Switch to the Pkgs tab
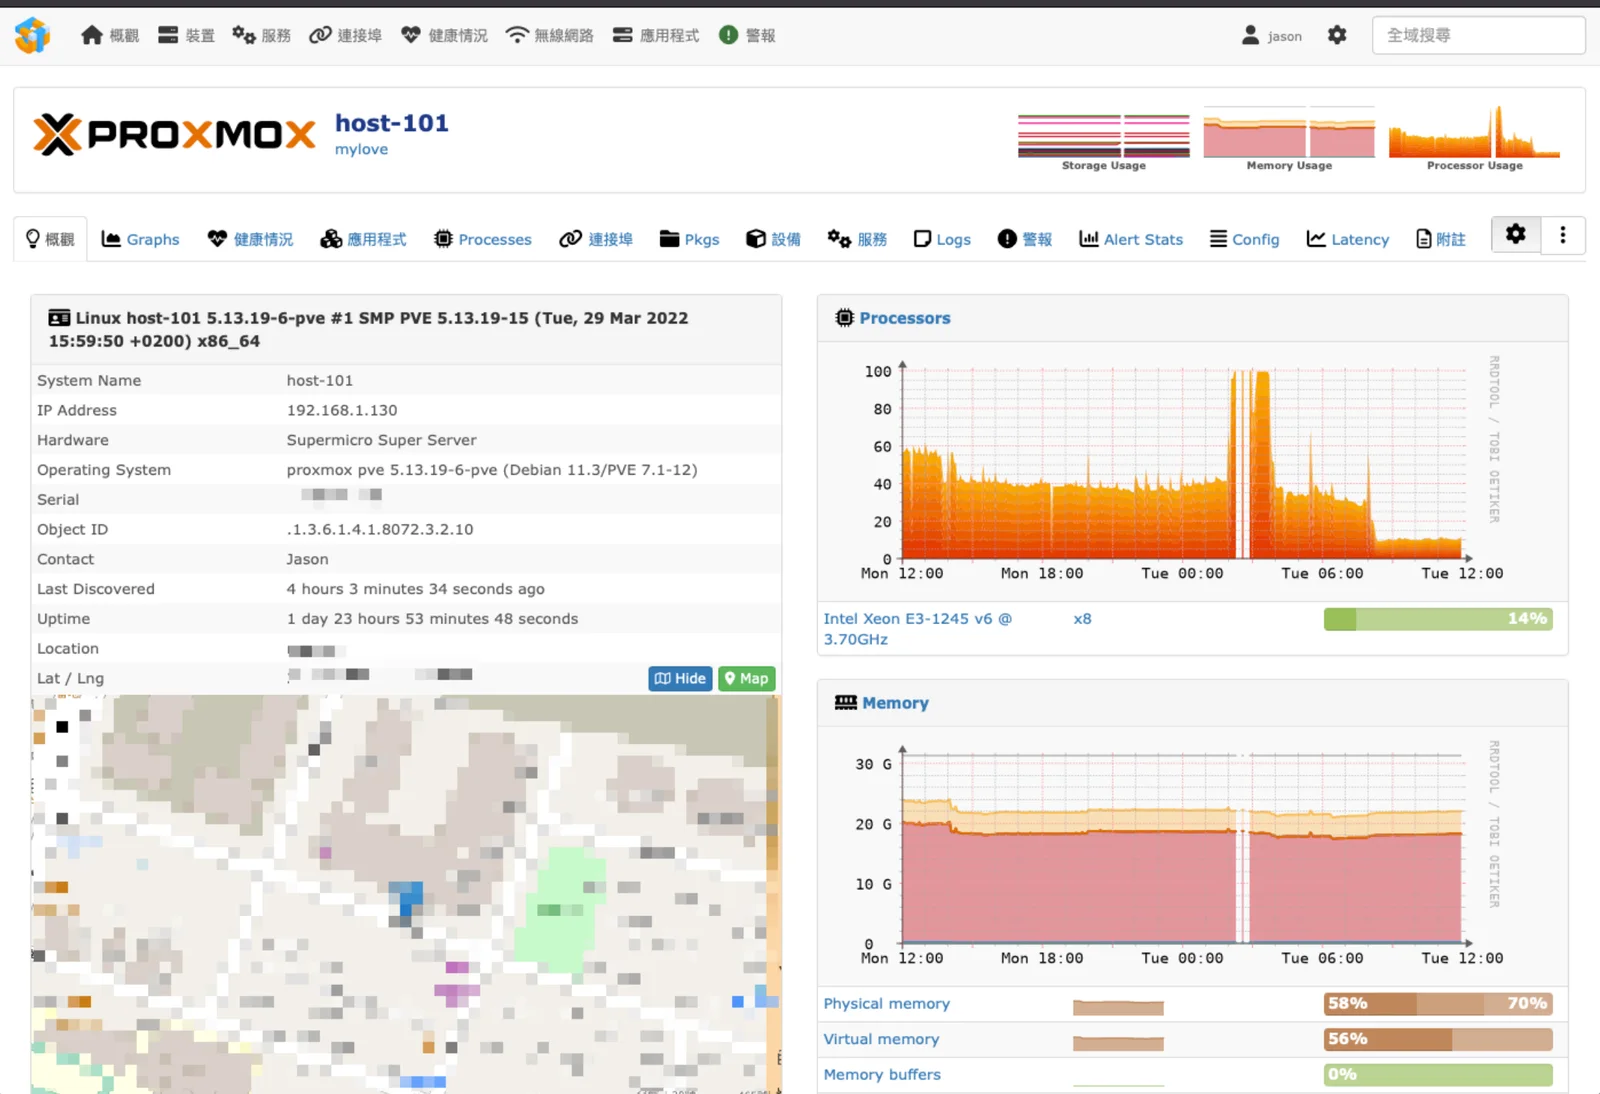 coord(690,239)
